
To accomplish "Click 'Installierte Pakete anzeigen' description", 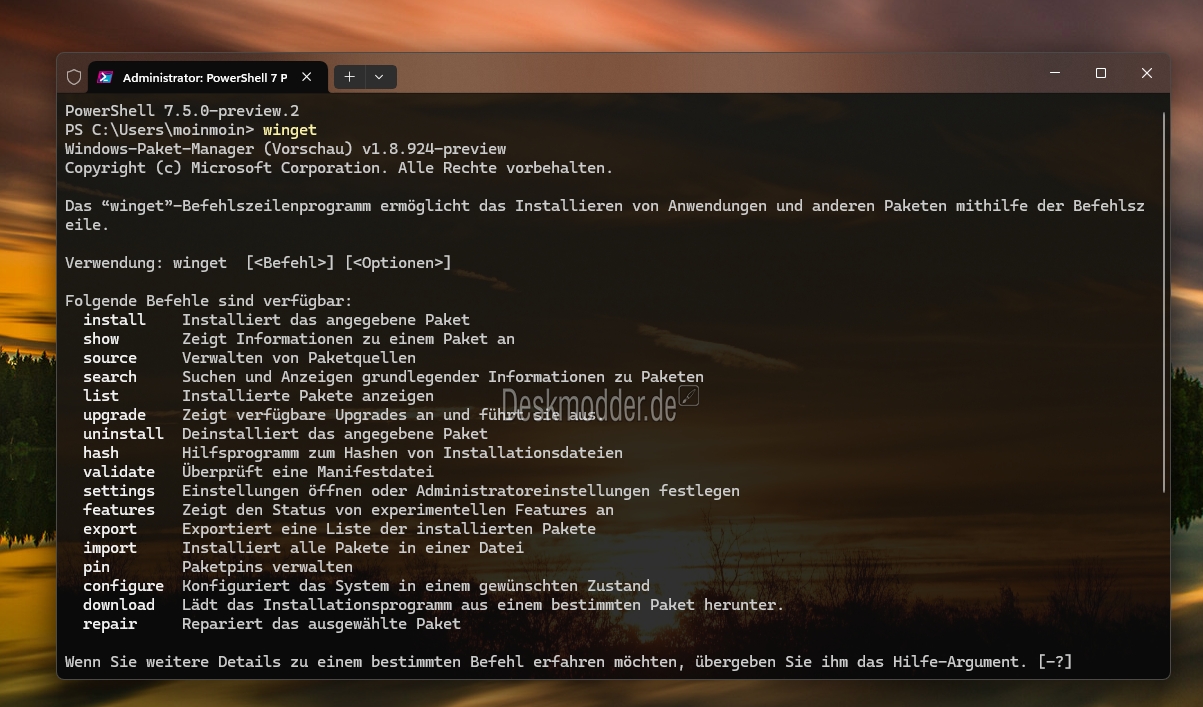I will pyautogui.click(x=308, y=396).
